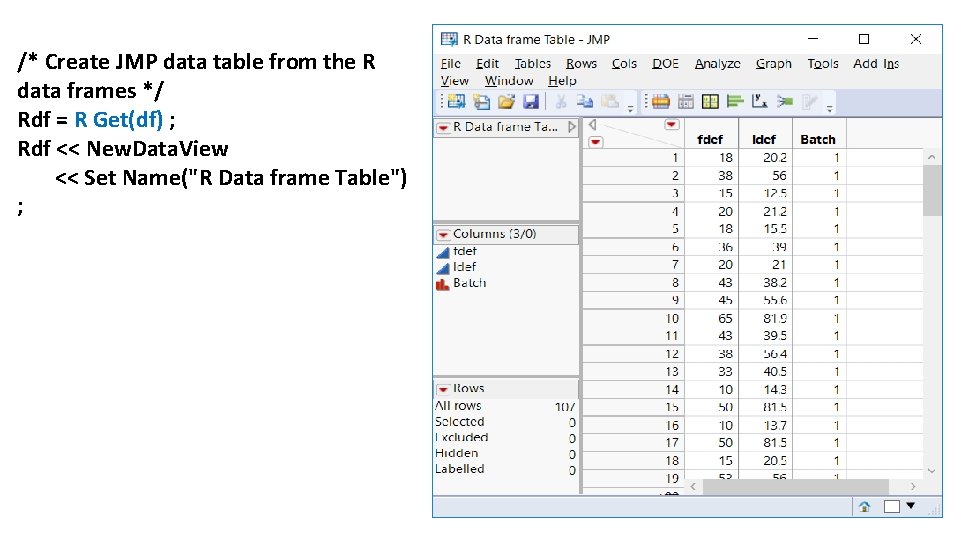Open the Help menu
This screenshot has height=540, width=960.
(x=562, y=81)
